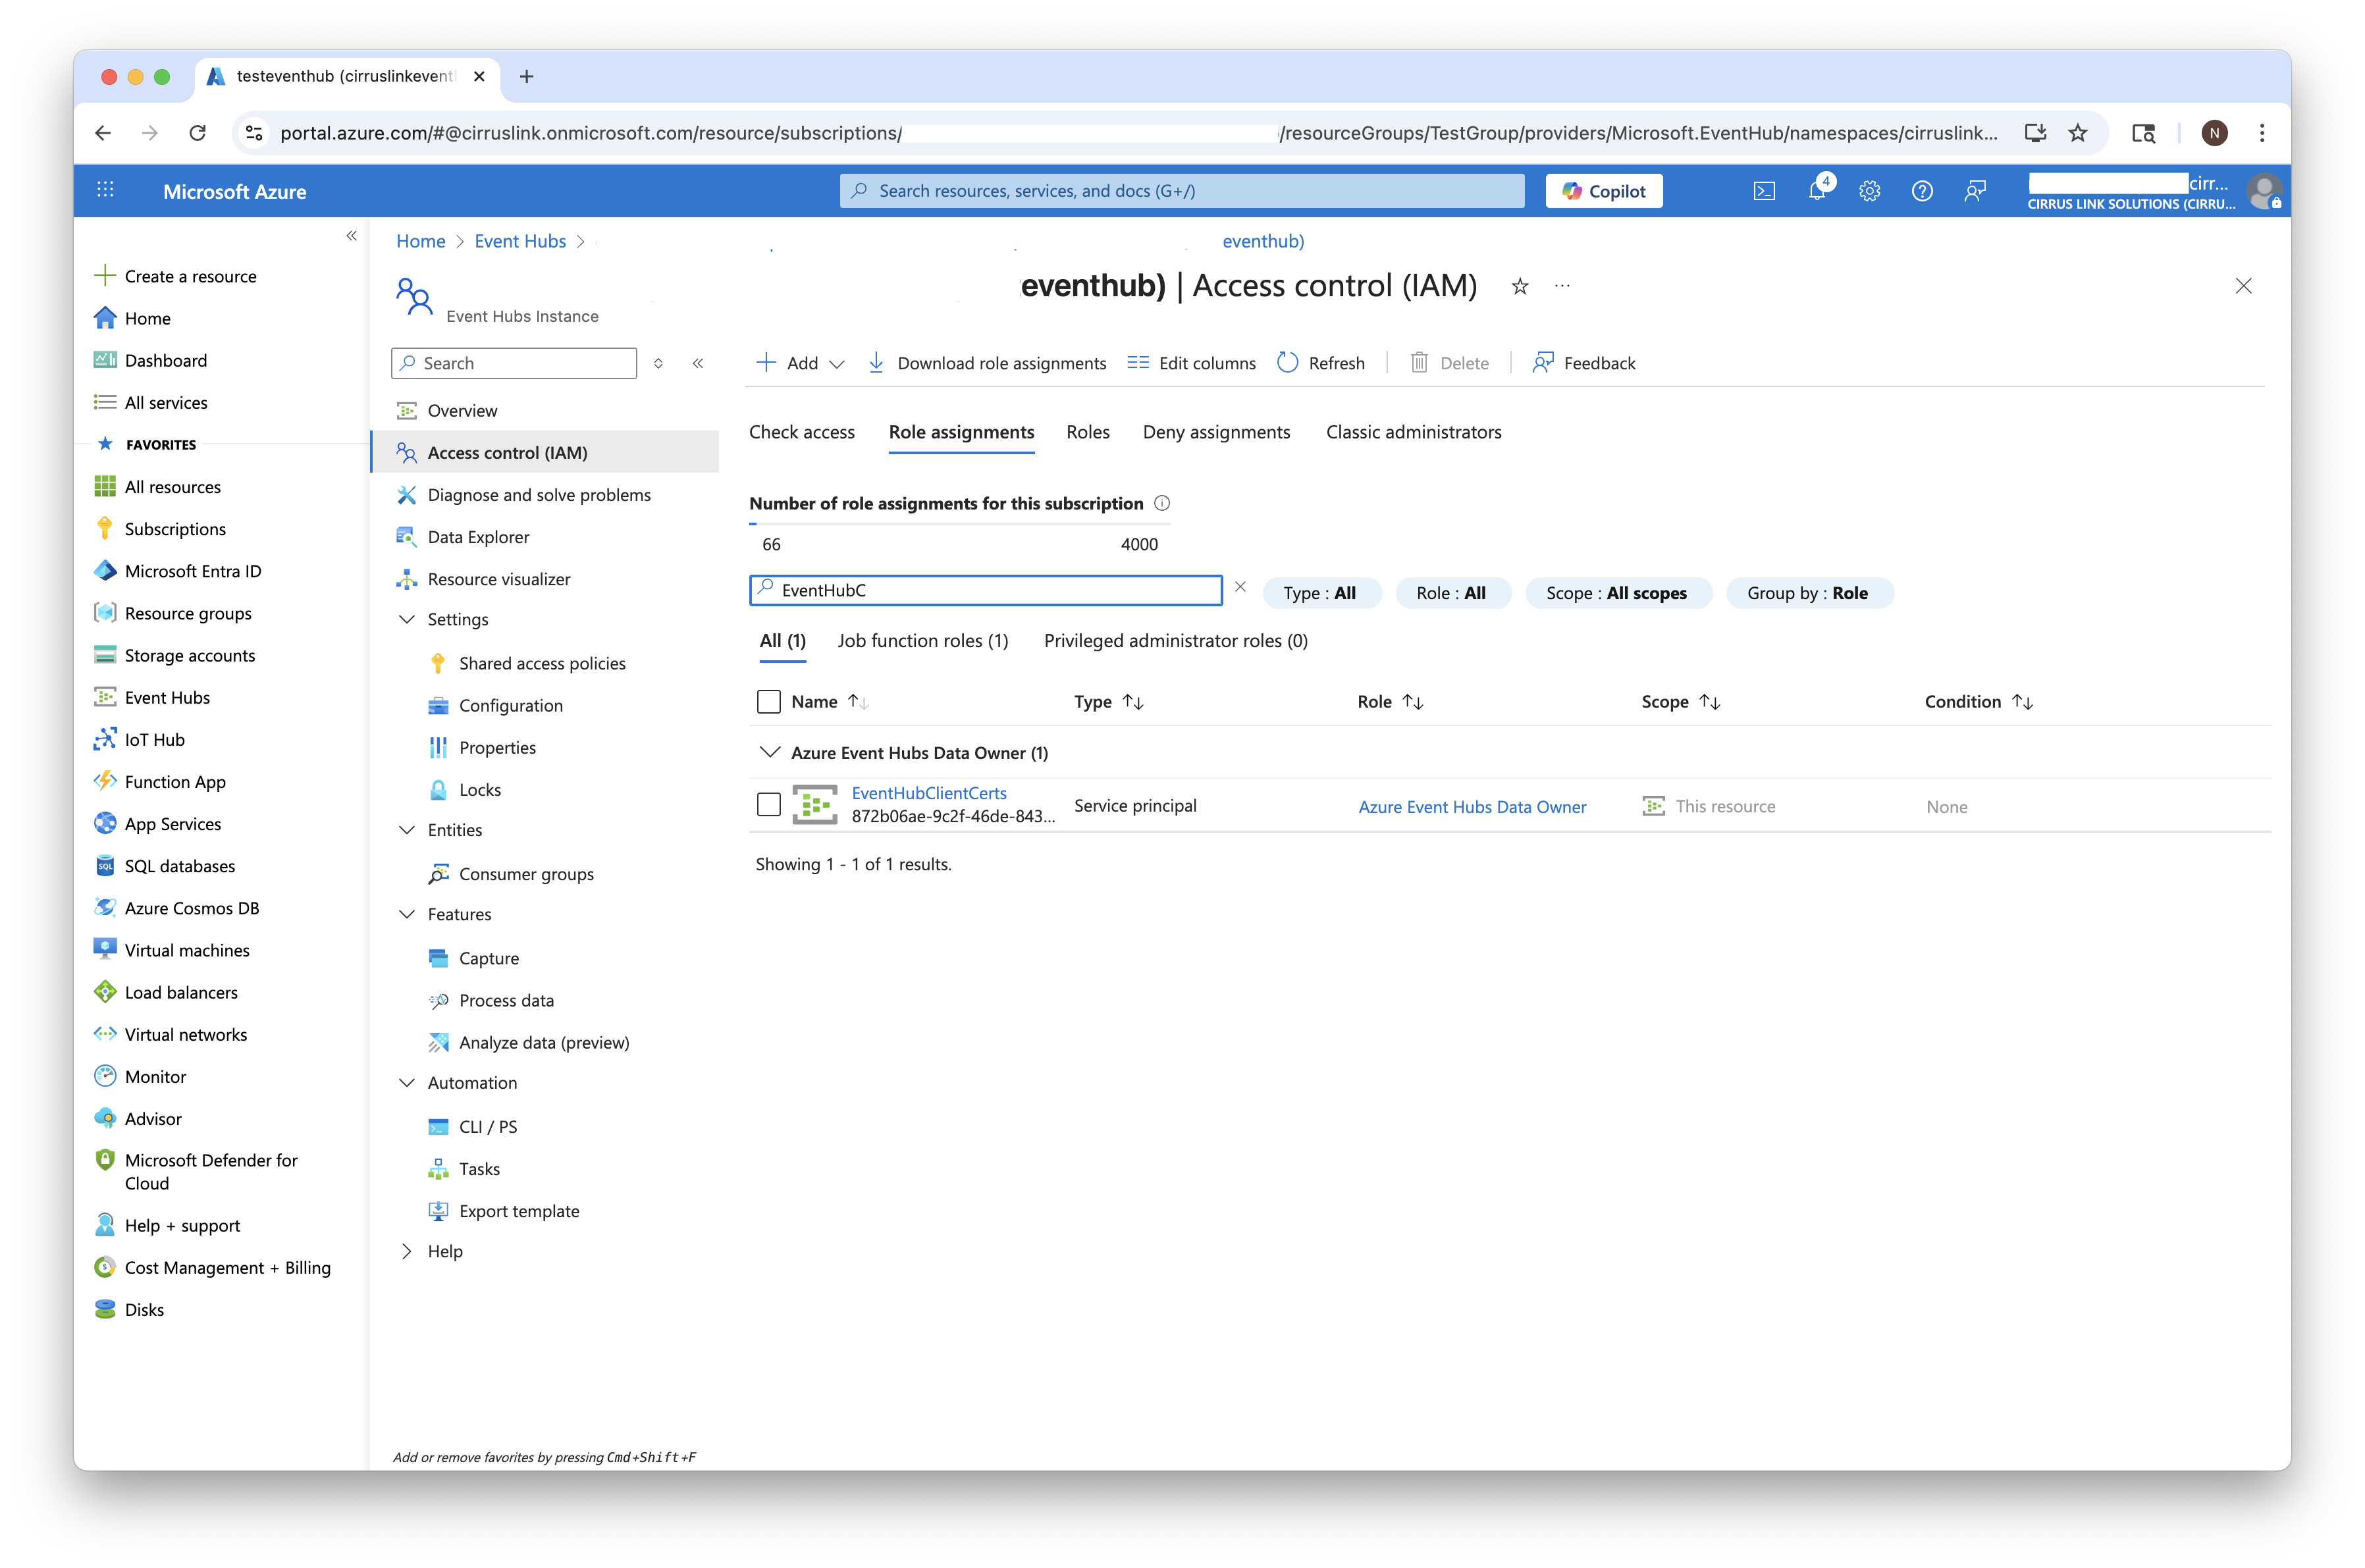This screenshot has height=1568, width=2365.
Task: Open the help question mark icon
Action: [x=1921, y=191]
